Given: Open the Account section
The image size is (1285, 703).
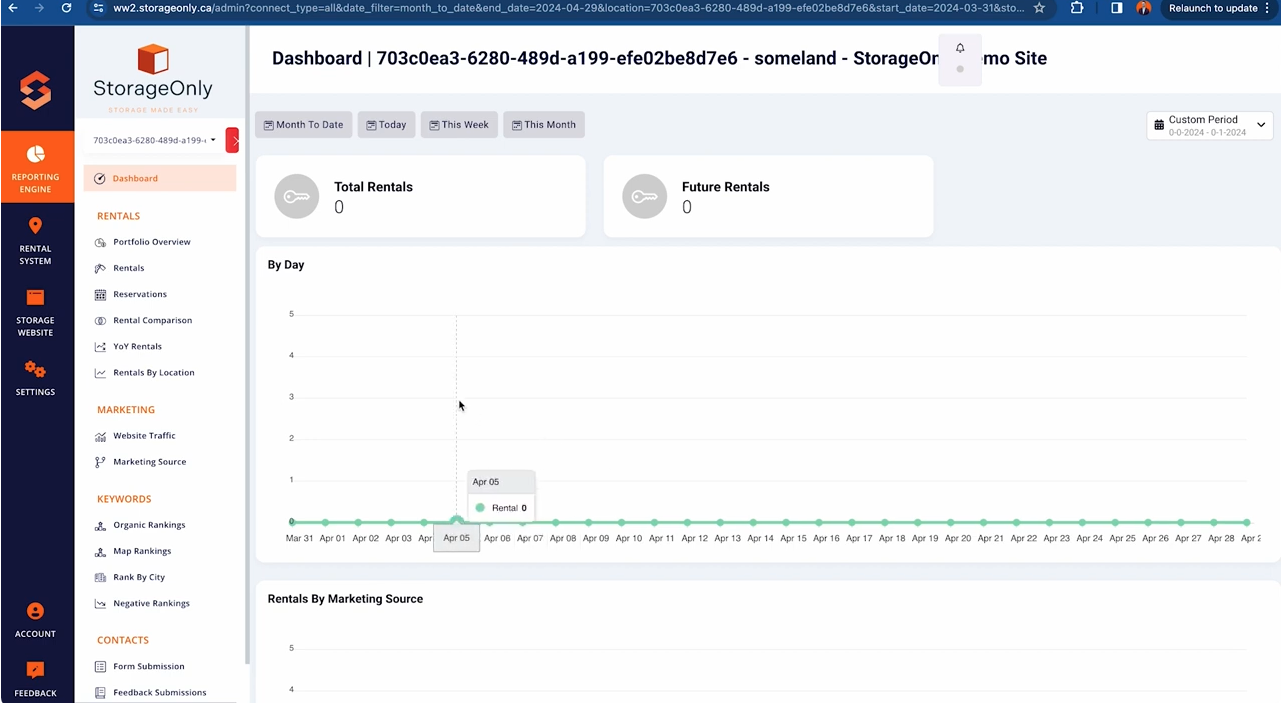Looking at the screenshot, I should point(36,620).
